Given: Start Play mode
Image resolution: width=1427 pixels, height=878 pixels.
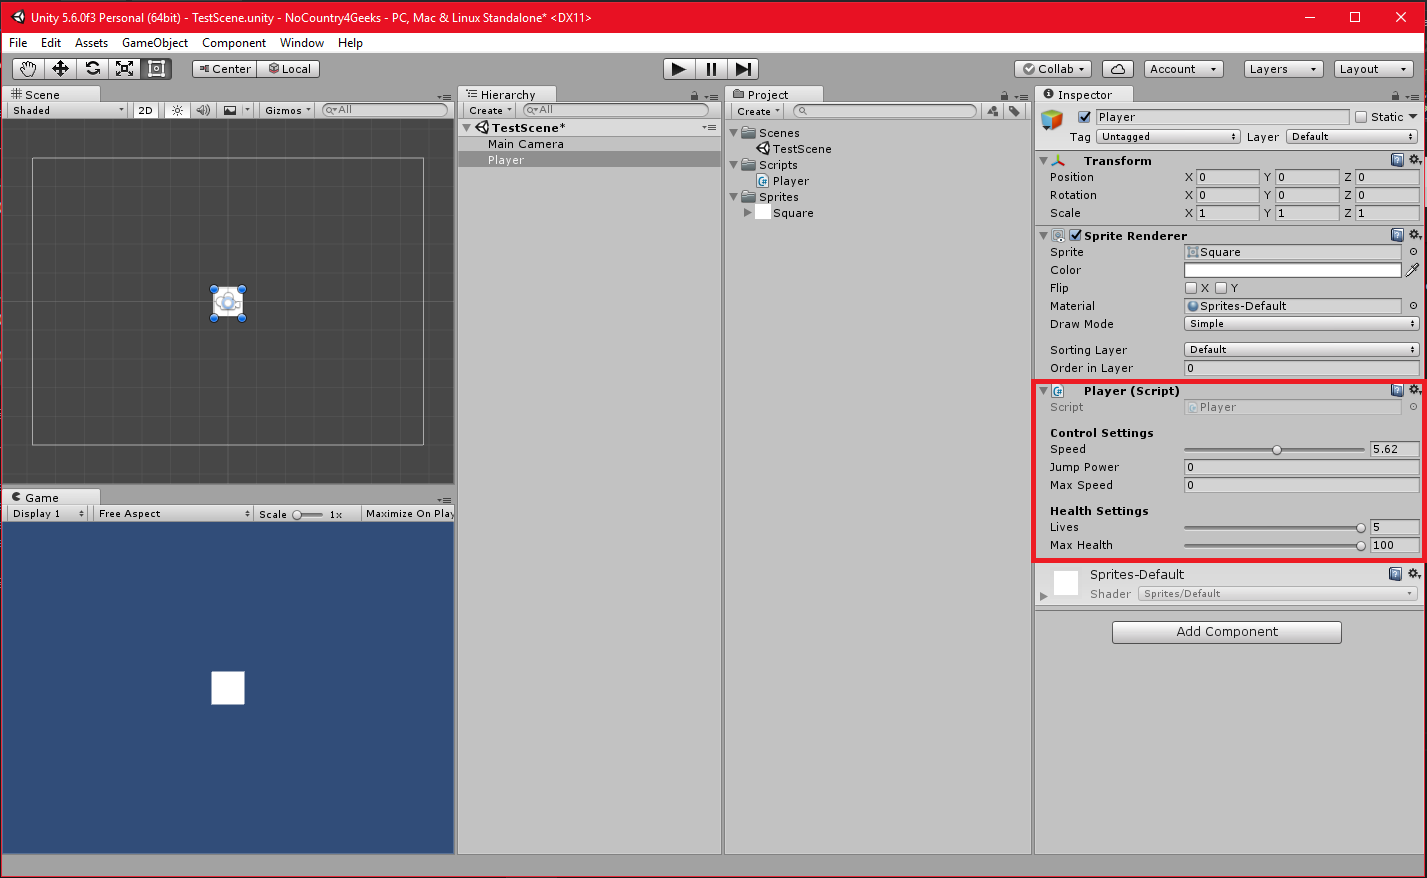Looking at the screenshot, I should [679, 69].
